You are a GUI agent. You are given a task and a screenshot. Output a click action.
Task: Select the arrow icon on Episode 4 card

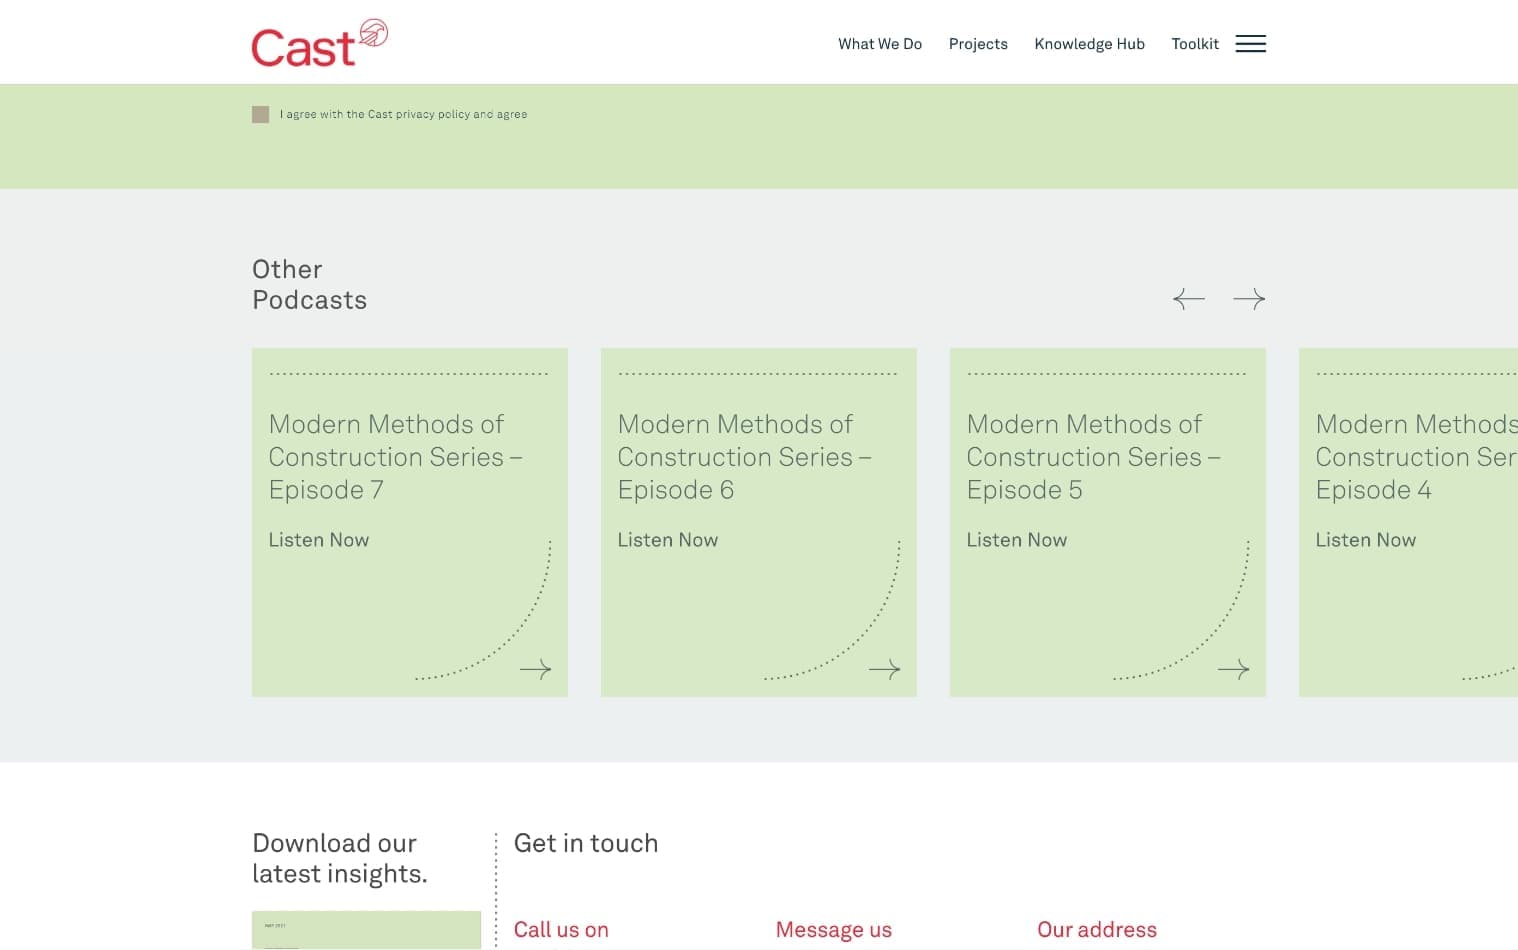(1509, 669)
